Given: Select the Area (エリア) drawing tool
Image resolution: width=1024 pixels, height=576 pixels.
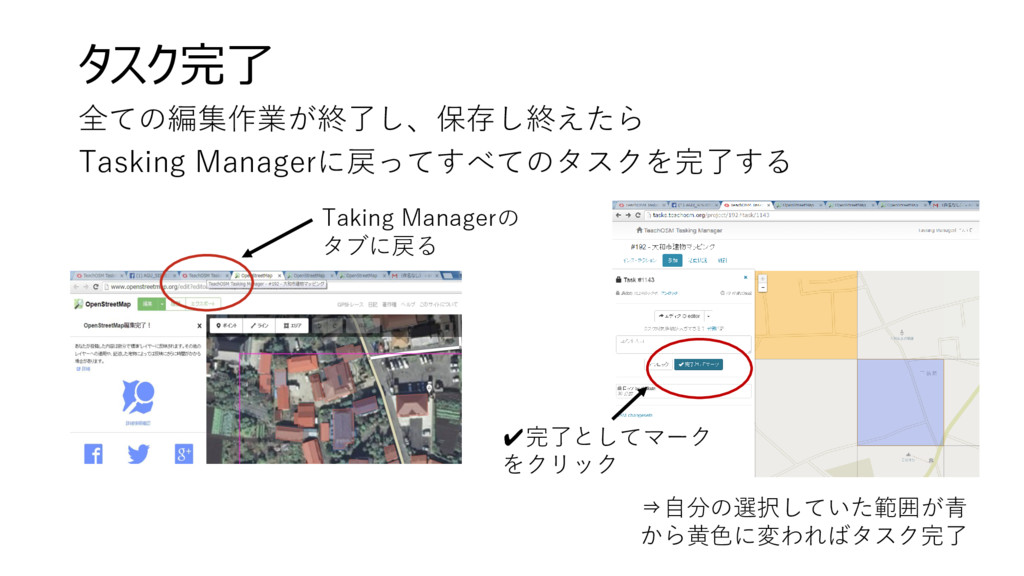Looking at the screenshot, I should (x=292, y=325).
